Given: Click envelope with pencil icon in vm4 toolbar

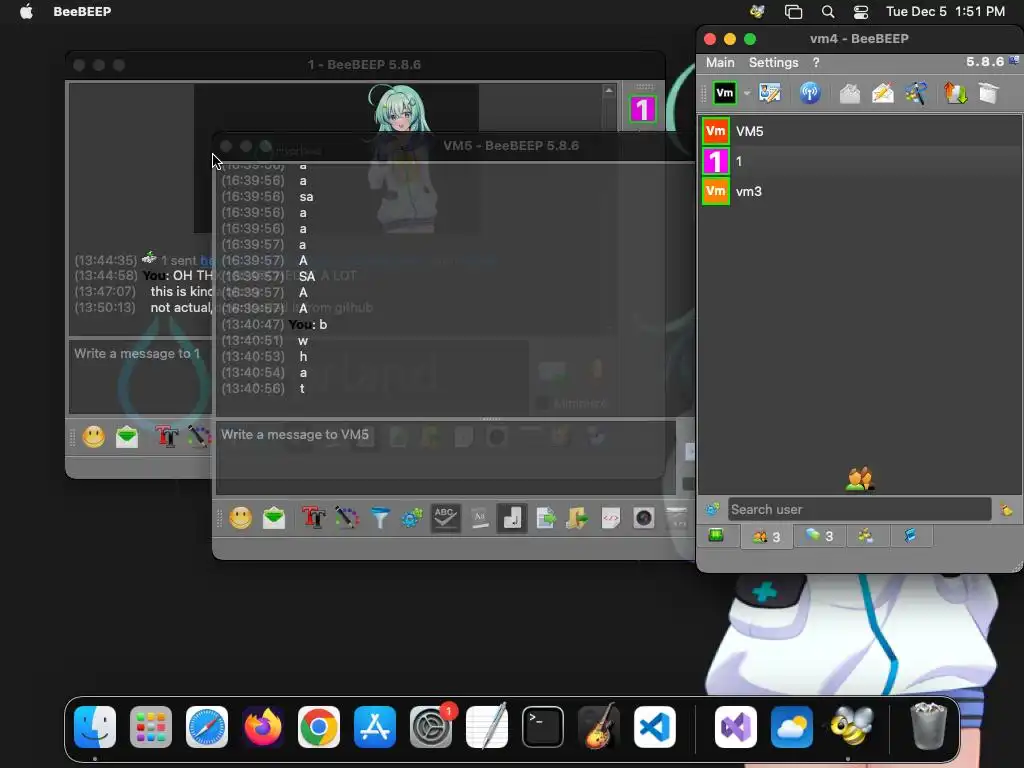Looking at the screenshot, I should 883,93.
